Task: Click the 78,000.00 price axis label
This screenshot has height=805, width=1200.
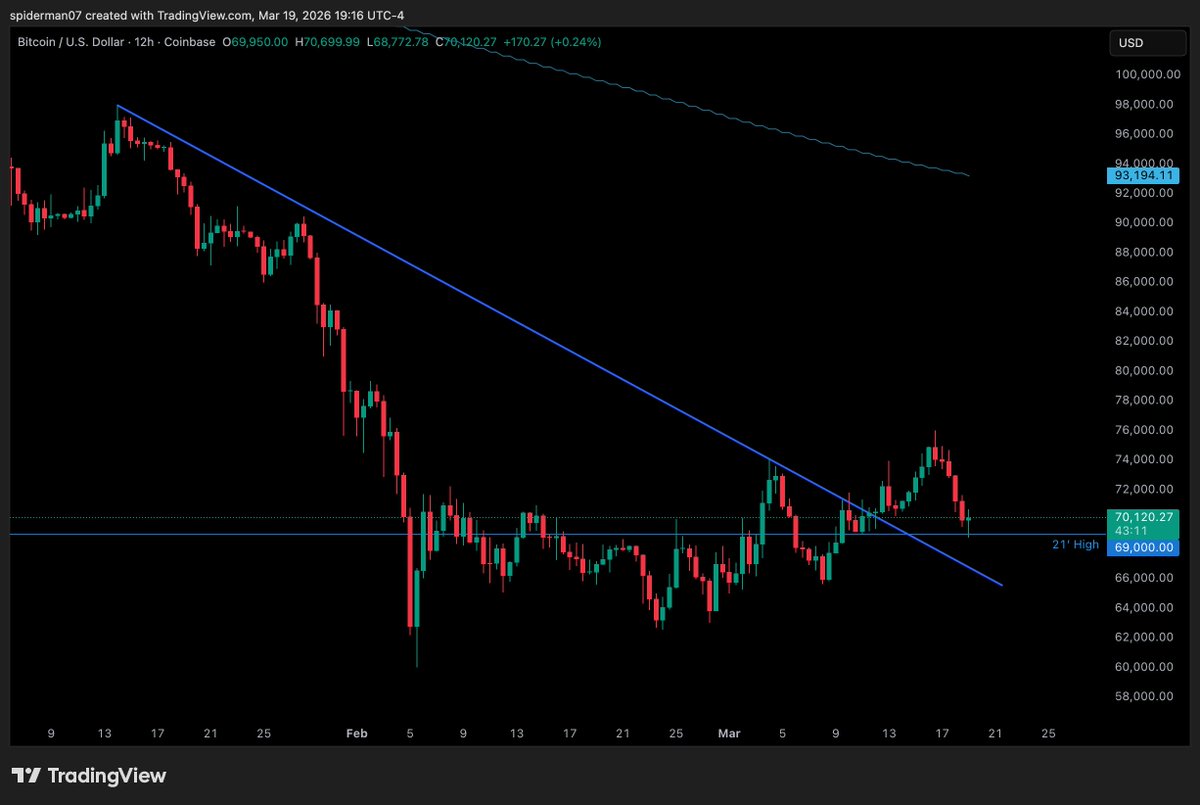Action: (x=1145, y=400)
